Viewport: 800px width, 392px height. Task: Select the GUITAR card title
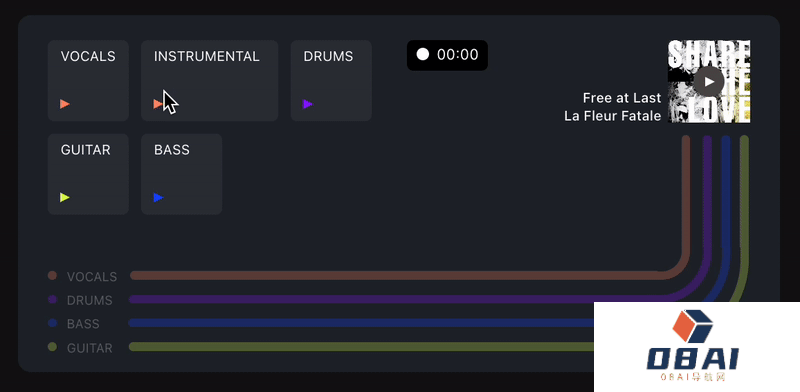[x=86, y=150]
